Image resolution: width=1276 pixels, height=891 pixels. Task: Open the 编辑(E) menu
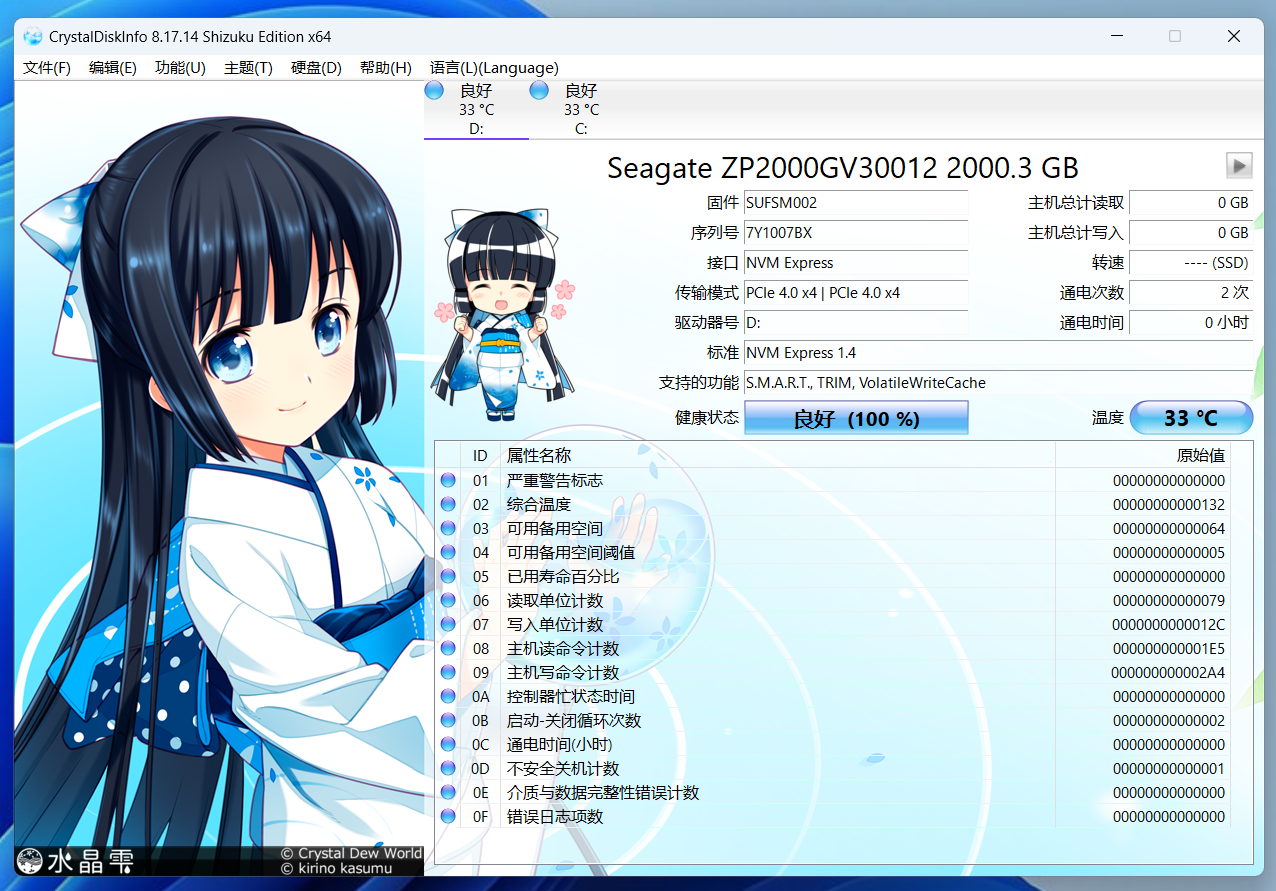(x=113, y=68)
